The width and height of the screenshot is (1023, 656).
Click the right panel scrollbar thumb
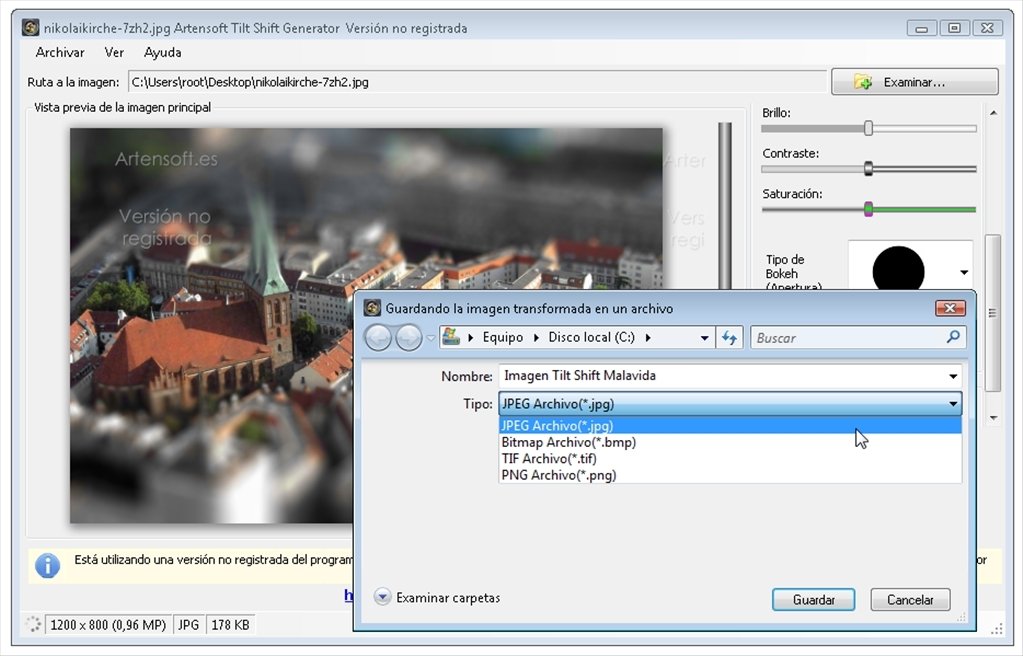[992, 313]
